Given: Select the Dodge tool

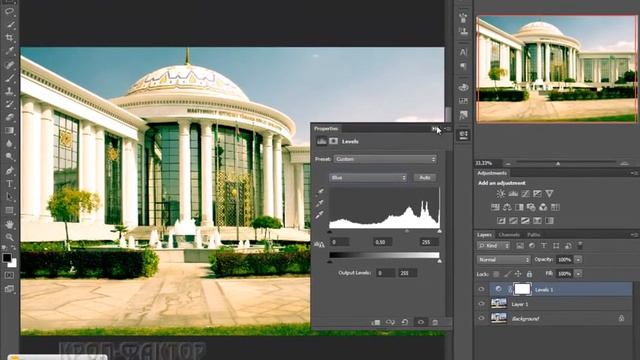Looking at the screenshot, I should 9,157.
